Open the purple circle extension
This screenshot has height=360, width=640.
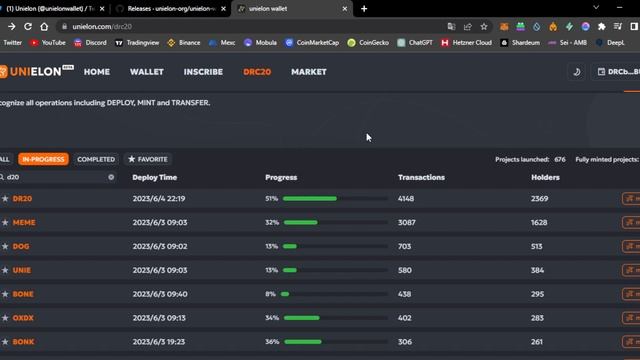[585, 27]
